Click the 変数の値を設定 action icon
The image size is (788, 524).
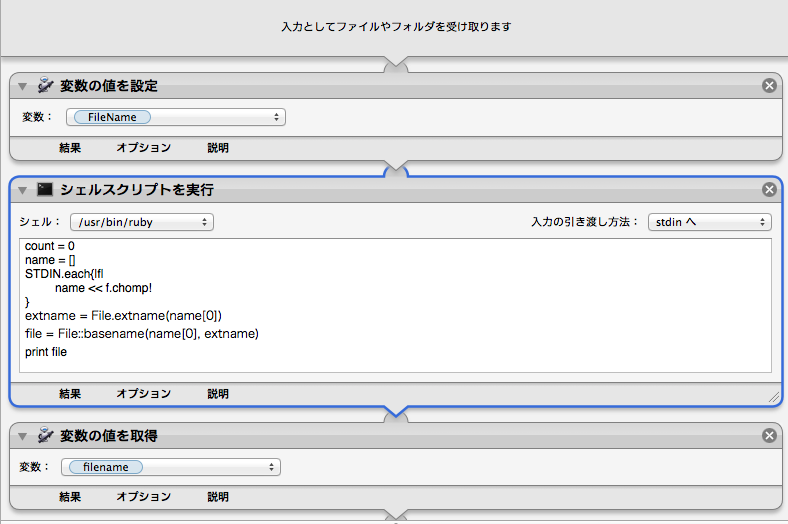pyautogui.click(x=45, y=85)
